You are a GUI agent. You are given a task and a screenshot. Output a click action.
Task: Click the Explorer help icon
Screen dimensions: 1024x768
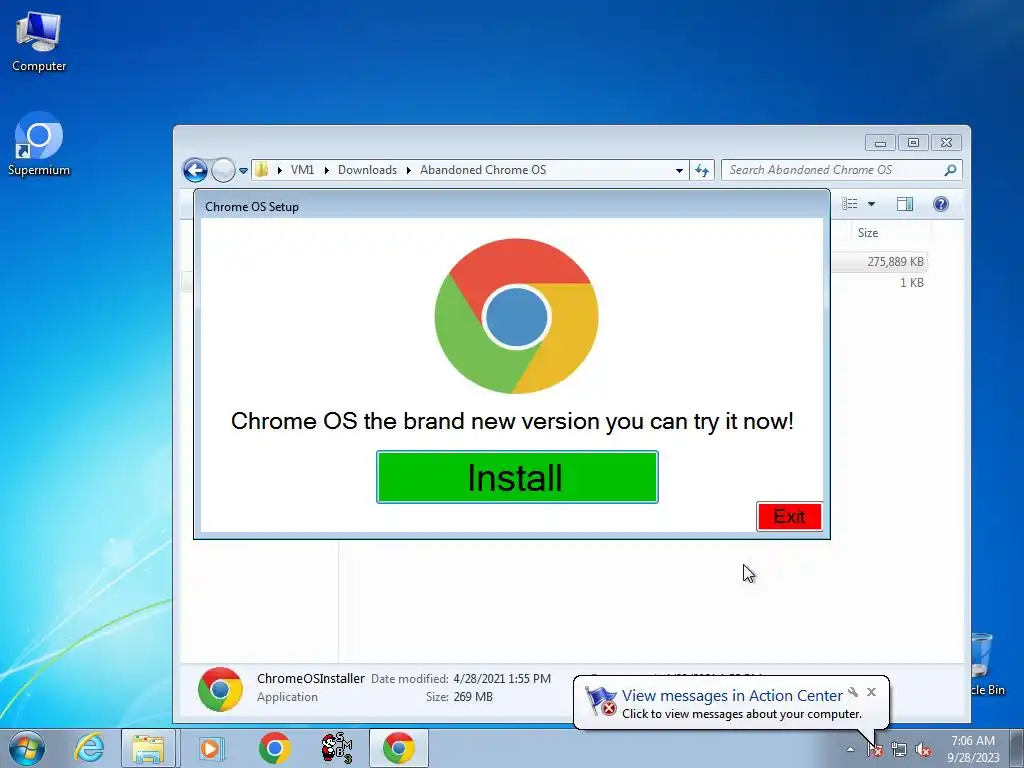940,204
